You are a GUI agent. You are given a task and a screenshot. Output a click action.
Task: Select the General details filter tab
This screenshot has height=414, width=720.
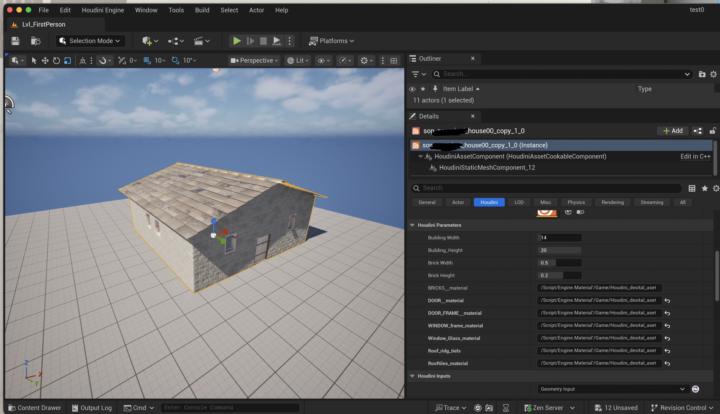coord(427,202)
